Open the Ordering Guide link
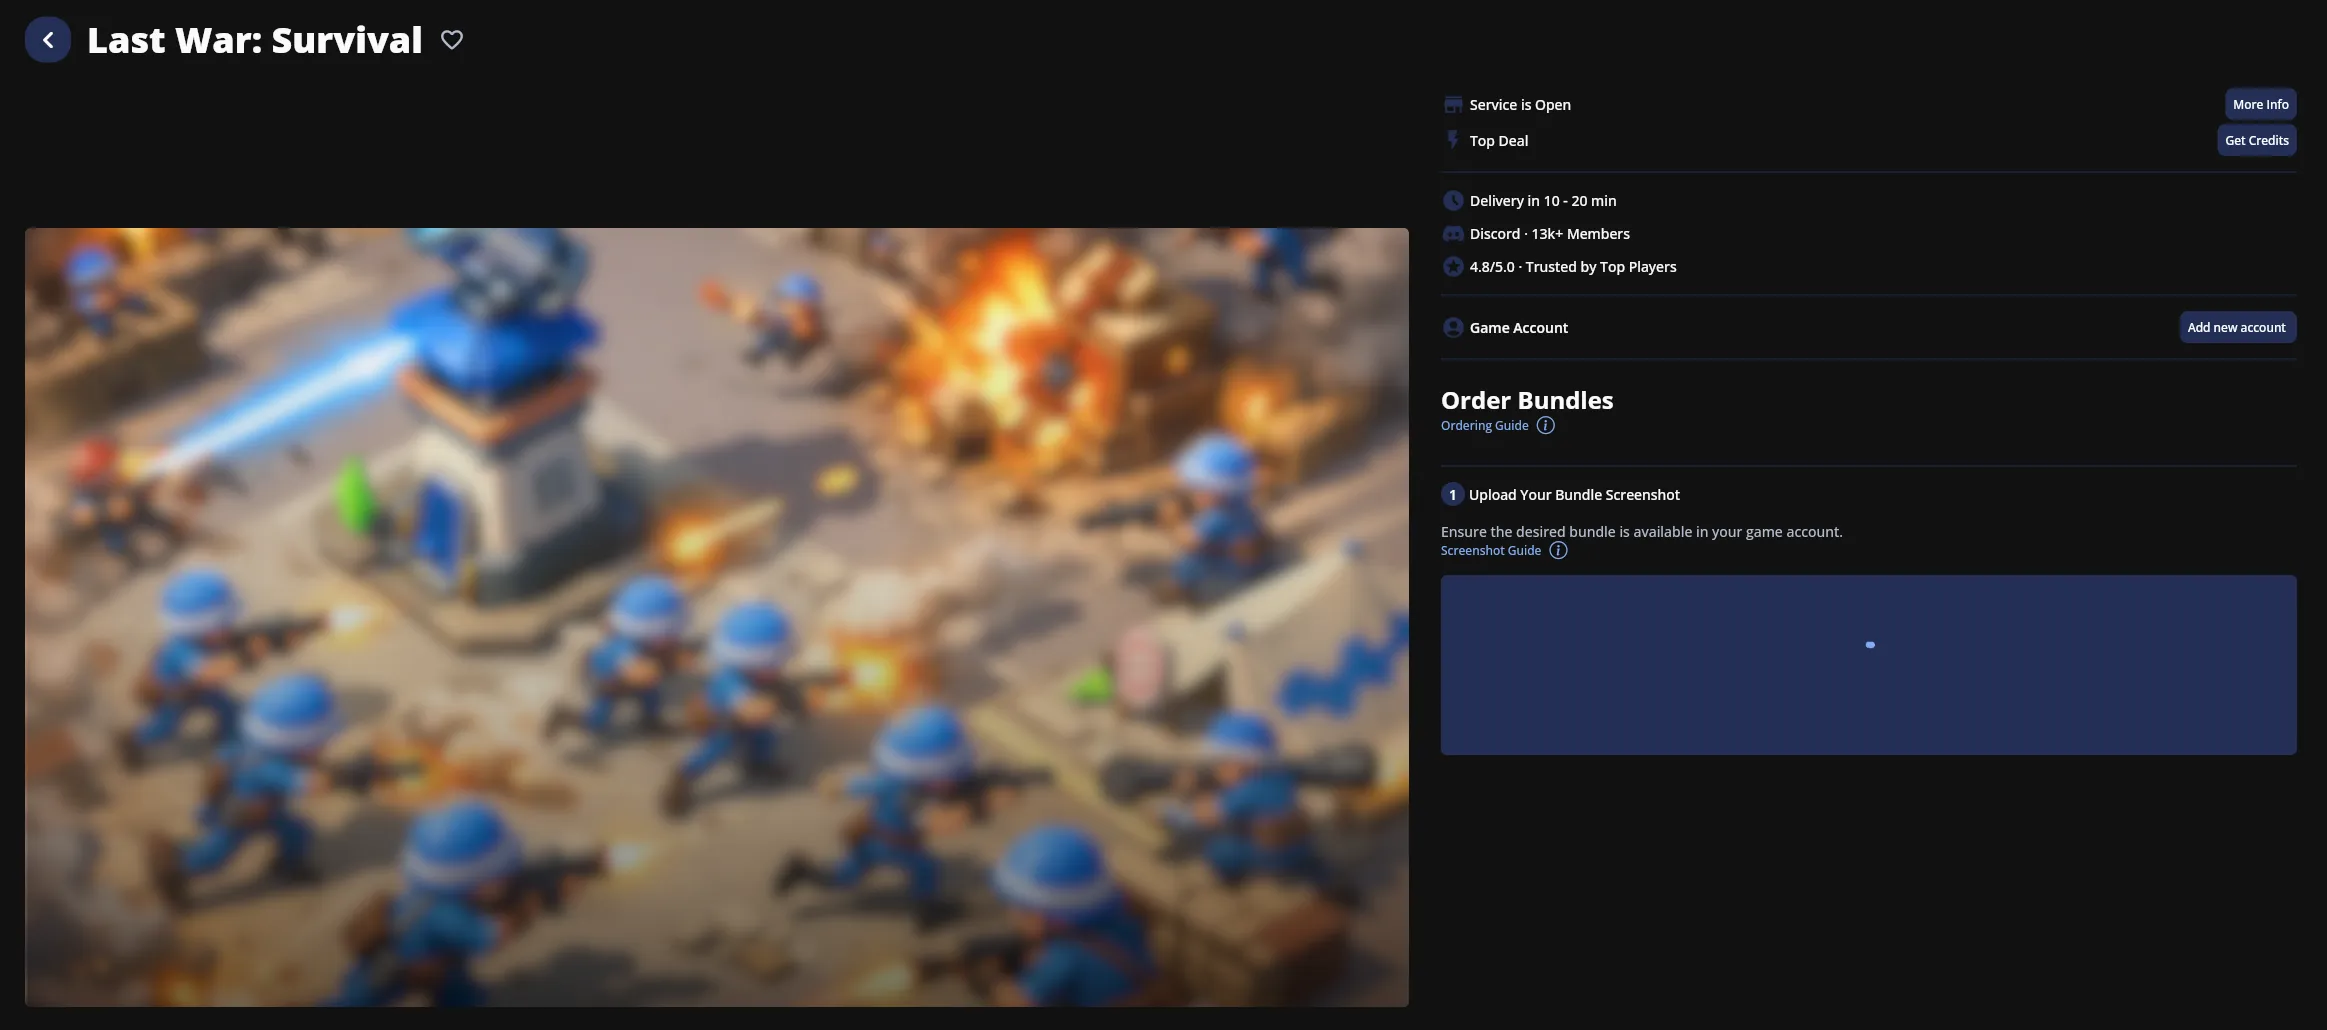This screenshot has width=2327, height=1030. 1484,426
